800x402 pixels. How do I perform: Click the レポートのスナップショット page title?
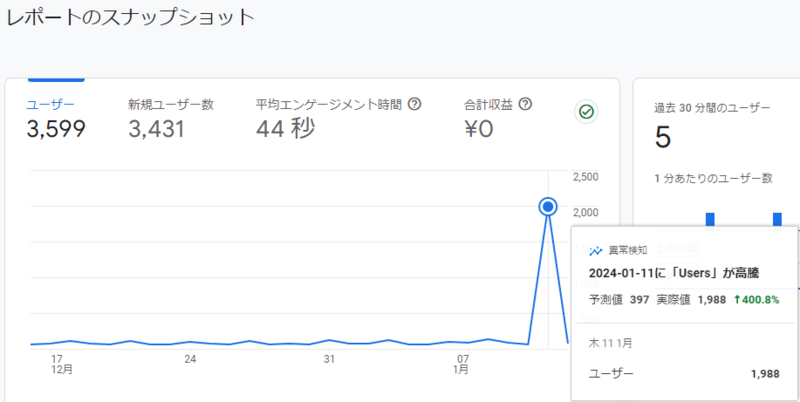point(130,17)
